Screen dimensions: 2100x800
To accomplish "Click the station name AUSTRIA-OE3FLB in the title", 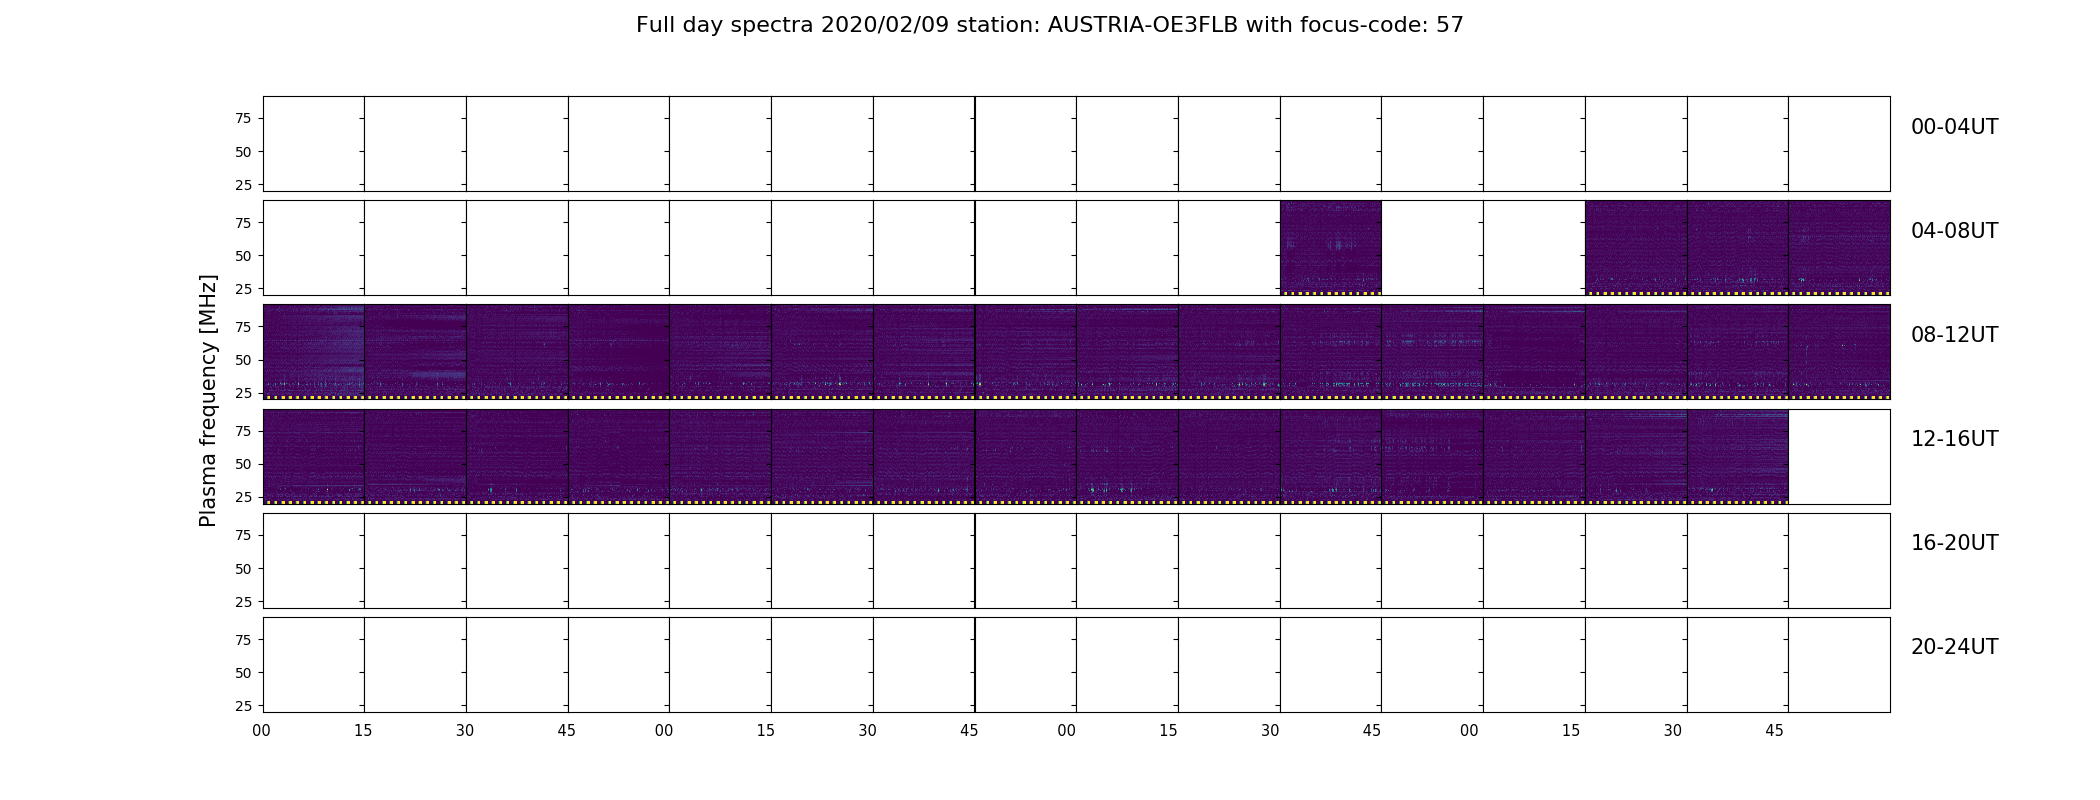I will (x=1142, y=25).
